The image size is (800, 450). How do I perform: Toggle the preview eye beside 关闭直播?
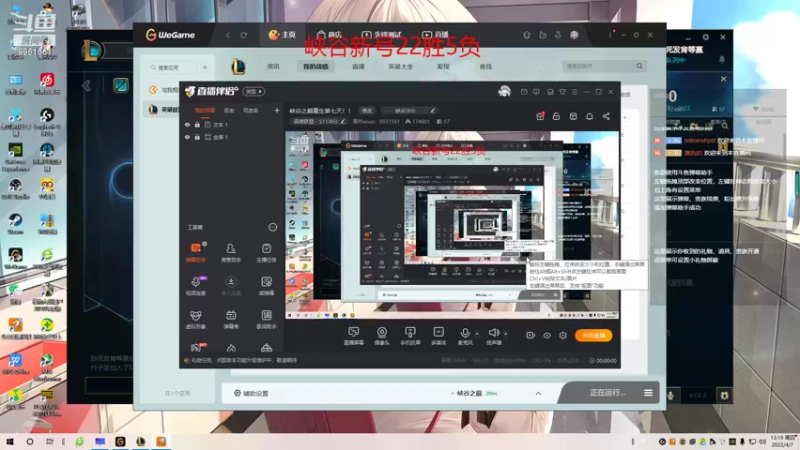pyautogui.click(x=546, y=336)
